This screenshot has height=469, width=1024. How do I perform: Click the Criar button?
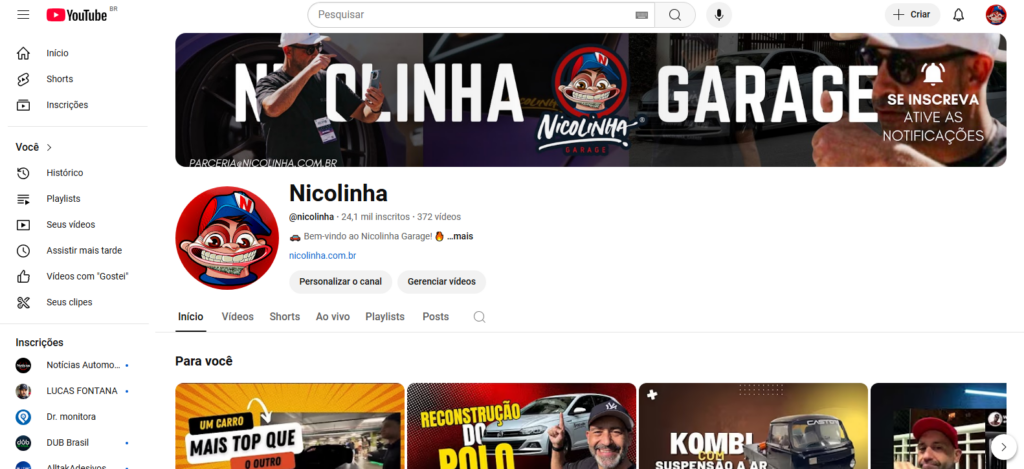point(912,14)
